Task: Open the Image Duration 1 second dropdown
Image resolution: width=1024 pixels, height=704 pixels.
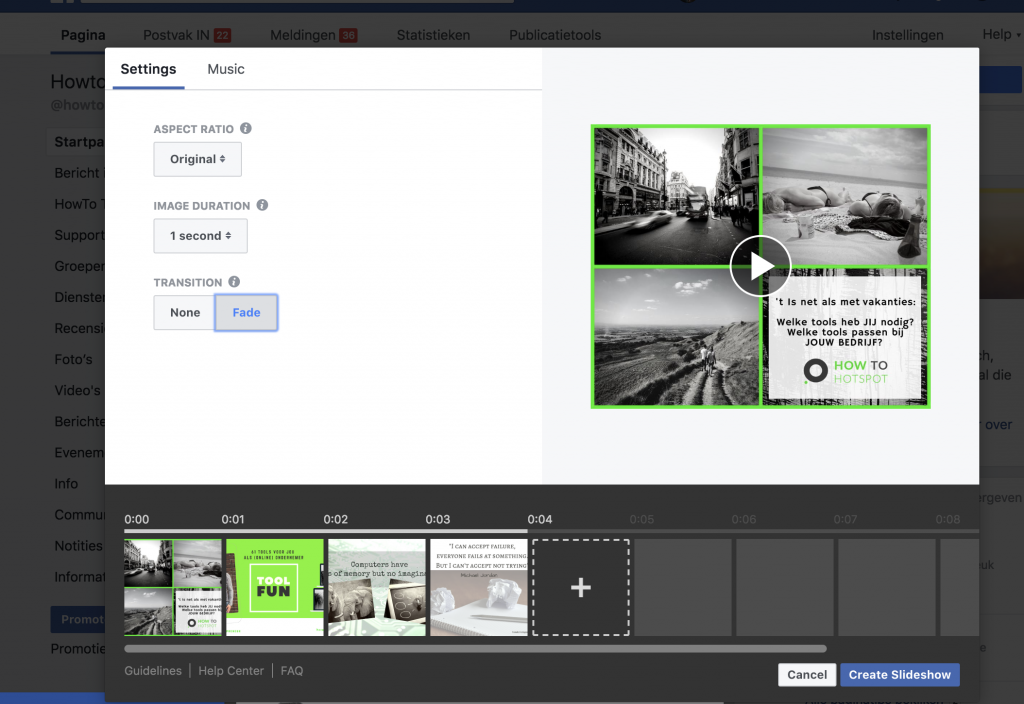Action: pos(200,236)
